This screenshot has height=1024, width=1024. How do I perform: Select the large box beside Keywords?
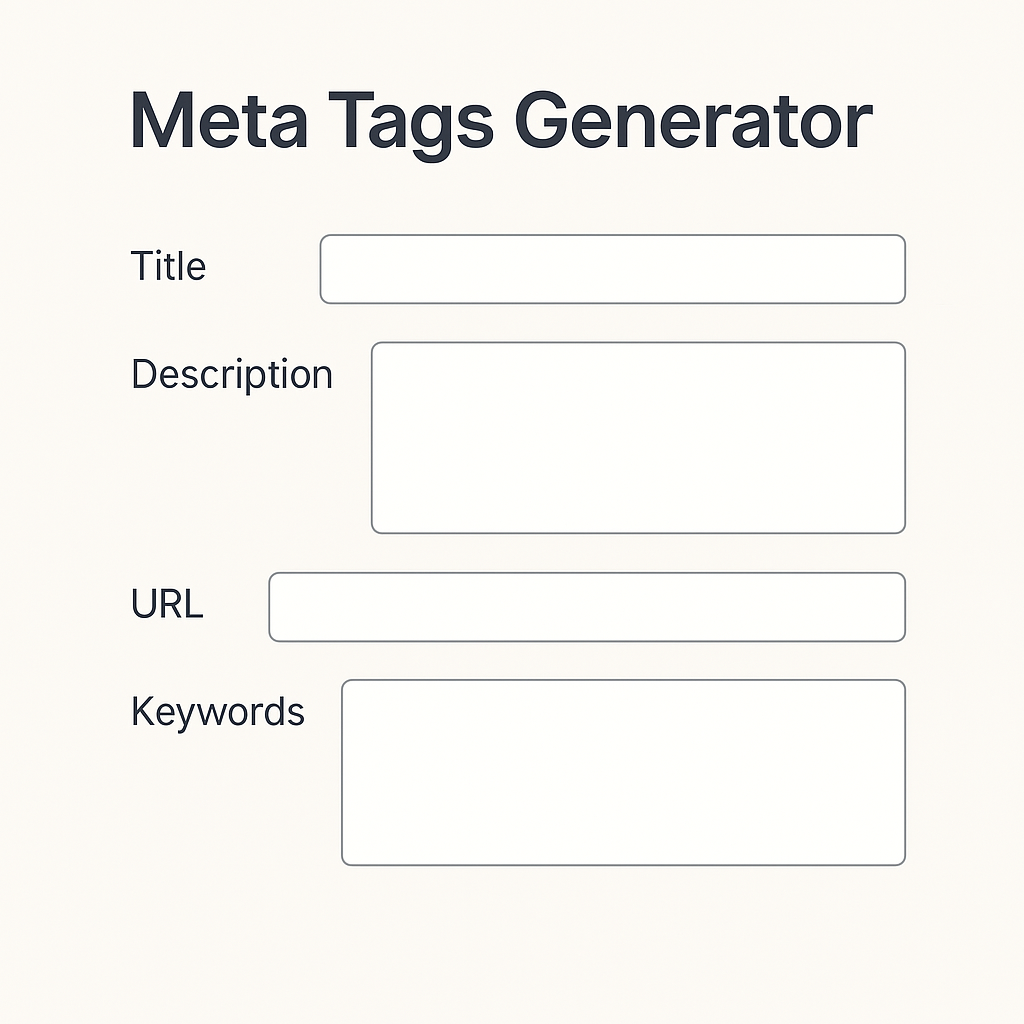[623, 773]
